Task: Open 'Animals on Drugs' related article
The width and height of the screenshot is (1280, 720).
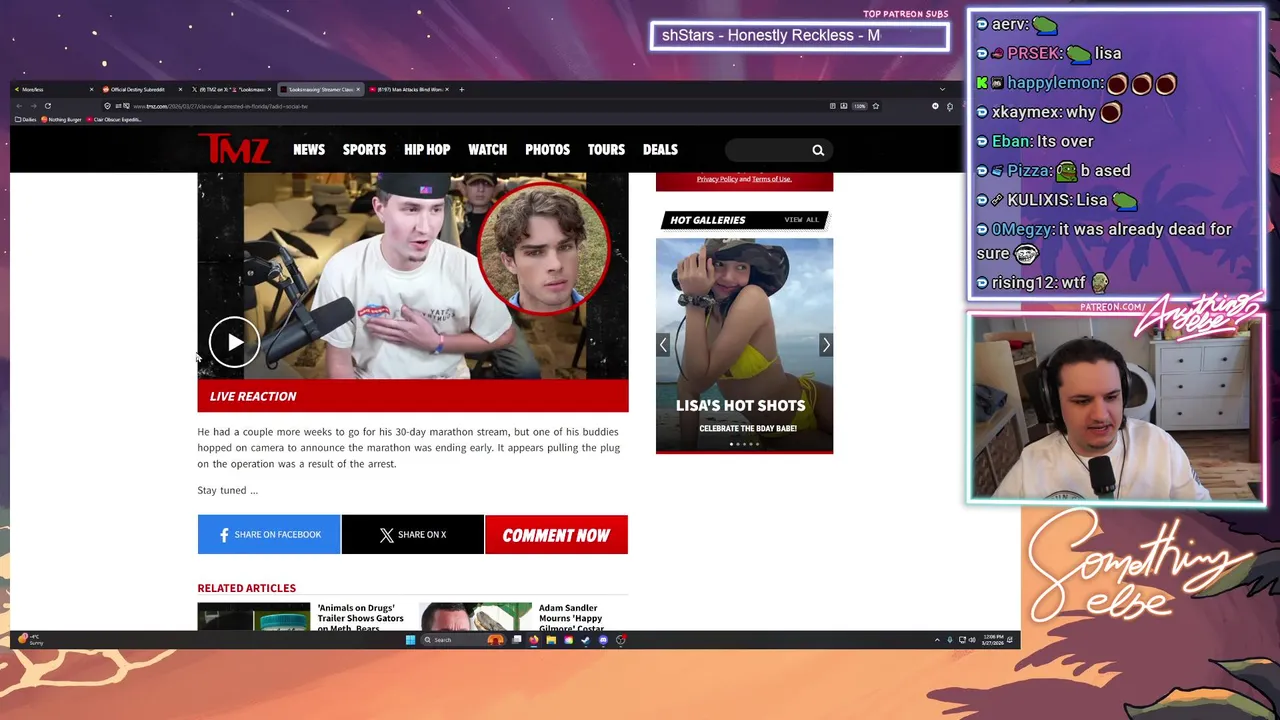Action: point(361,618)
